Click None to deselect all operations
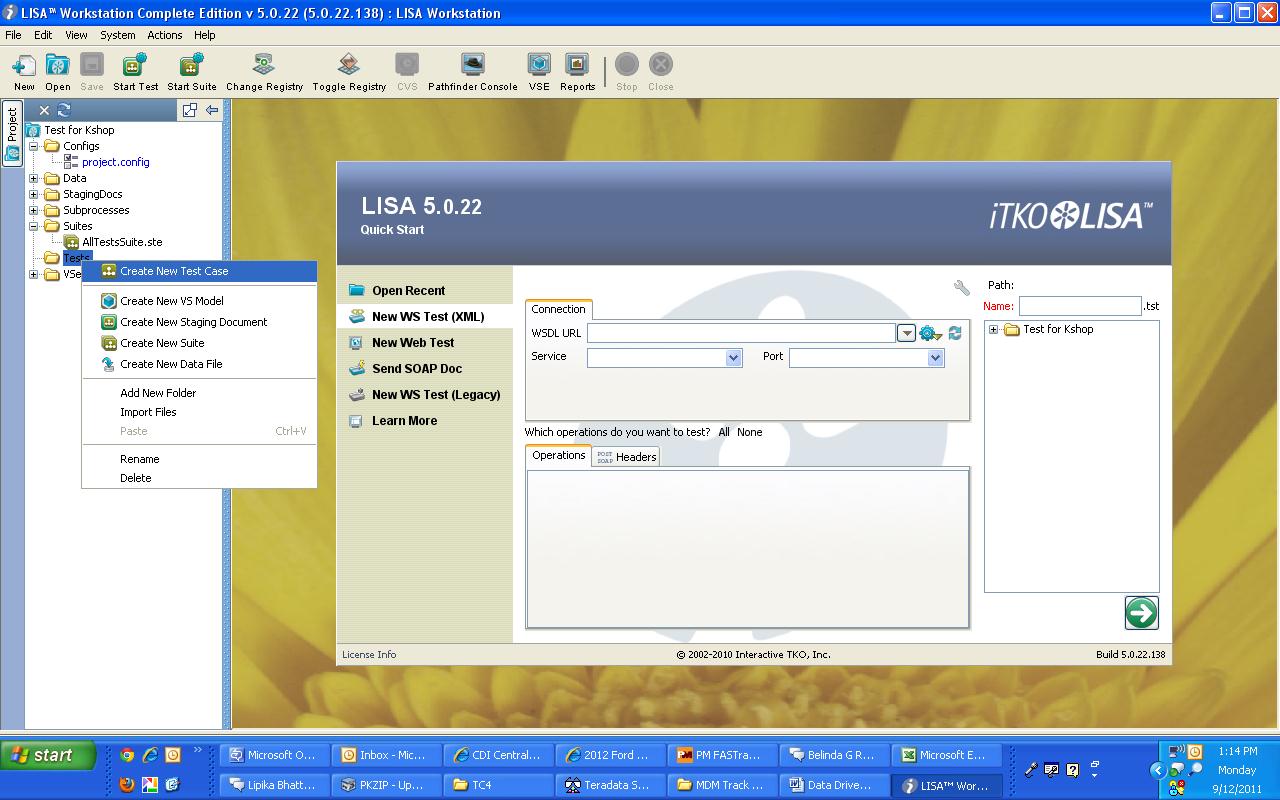This screenshot has width=1280, height=800. click(752, 432)
